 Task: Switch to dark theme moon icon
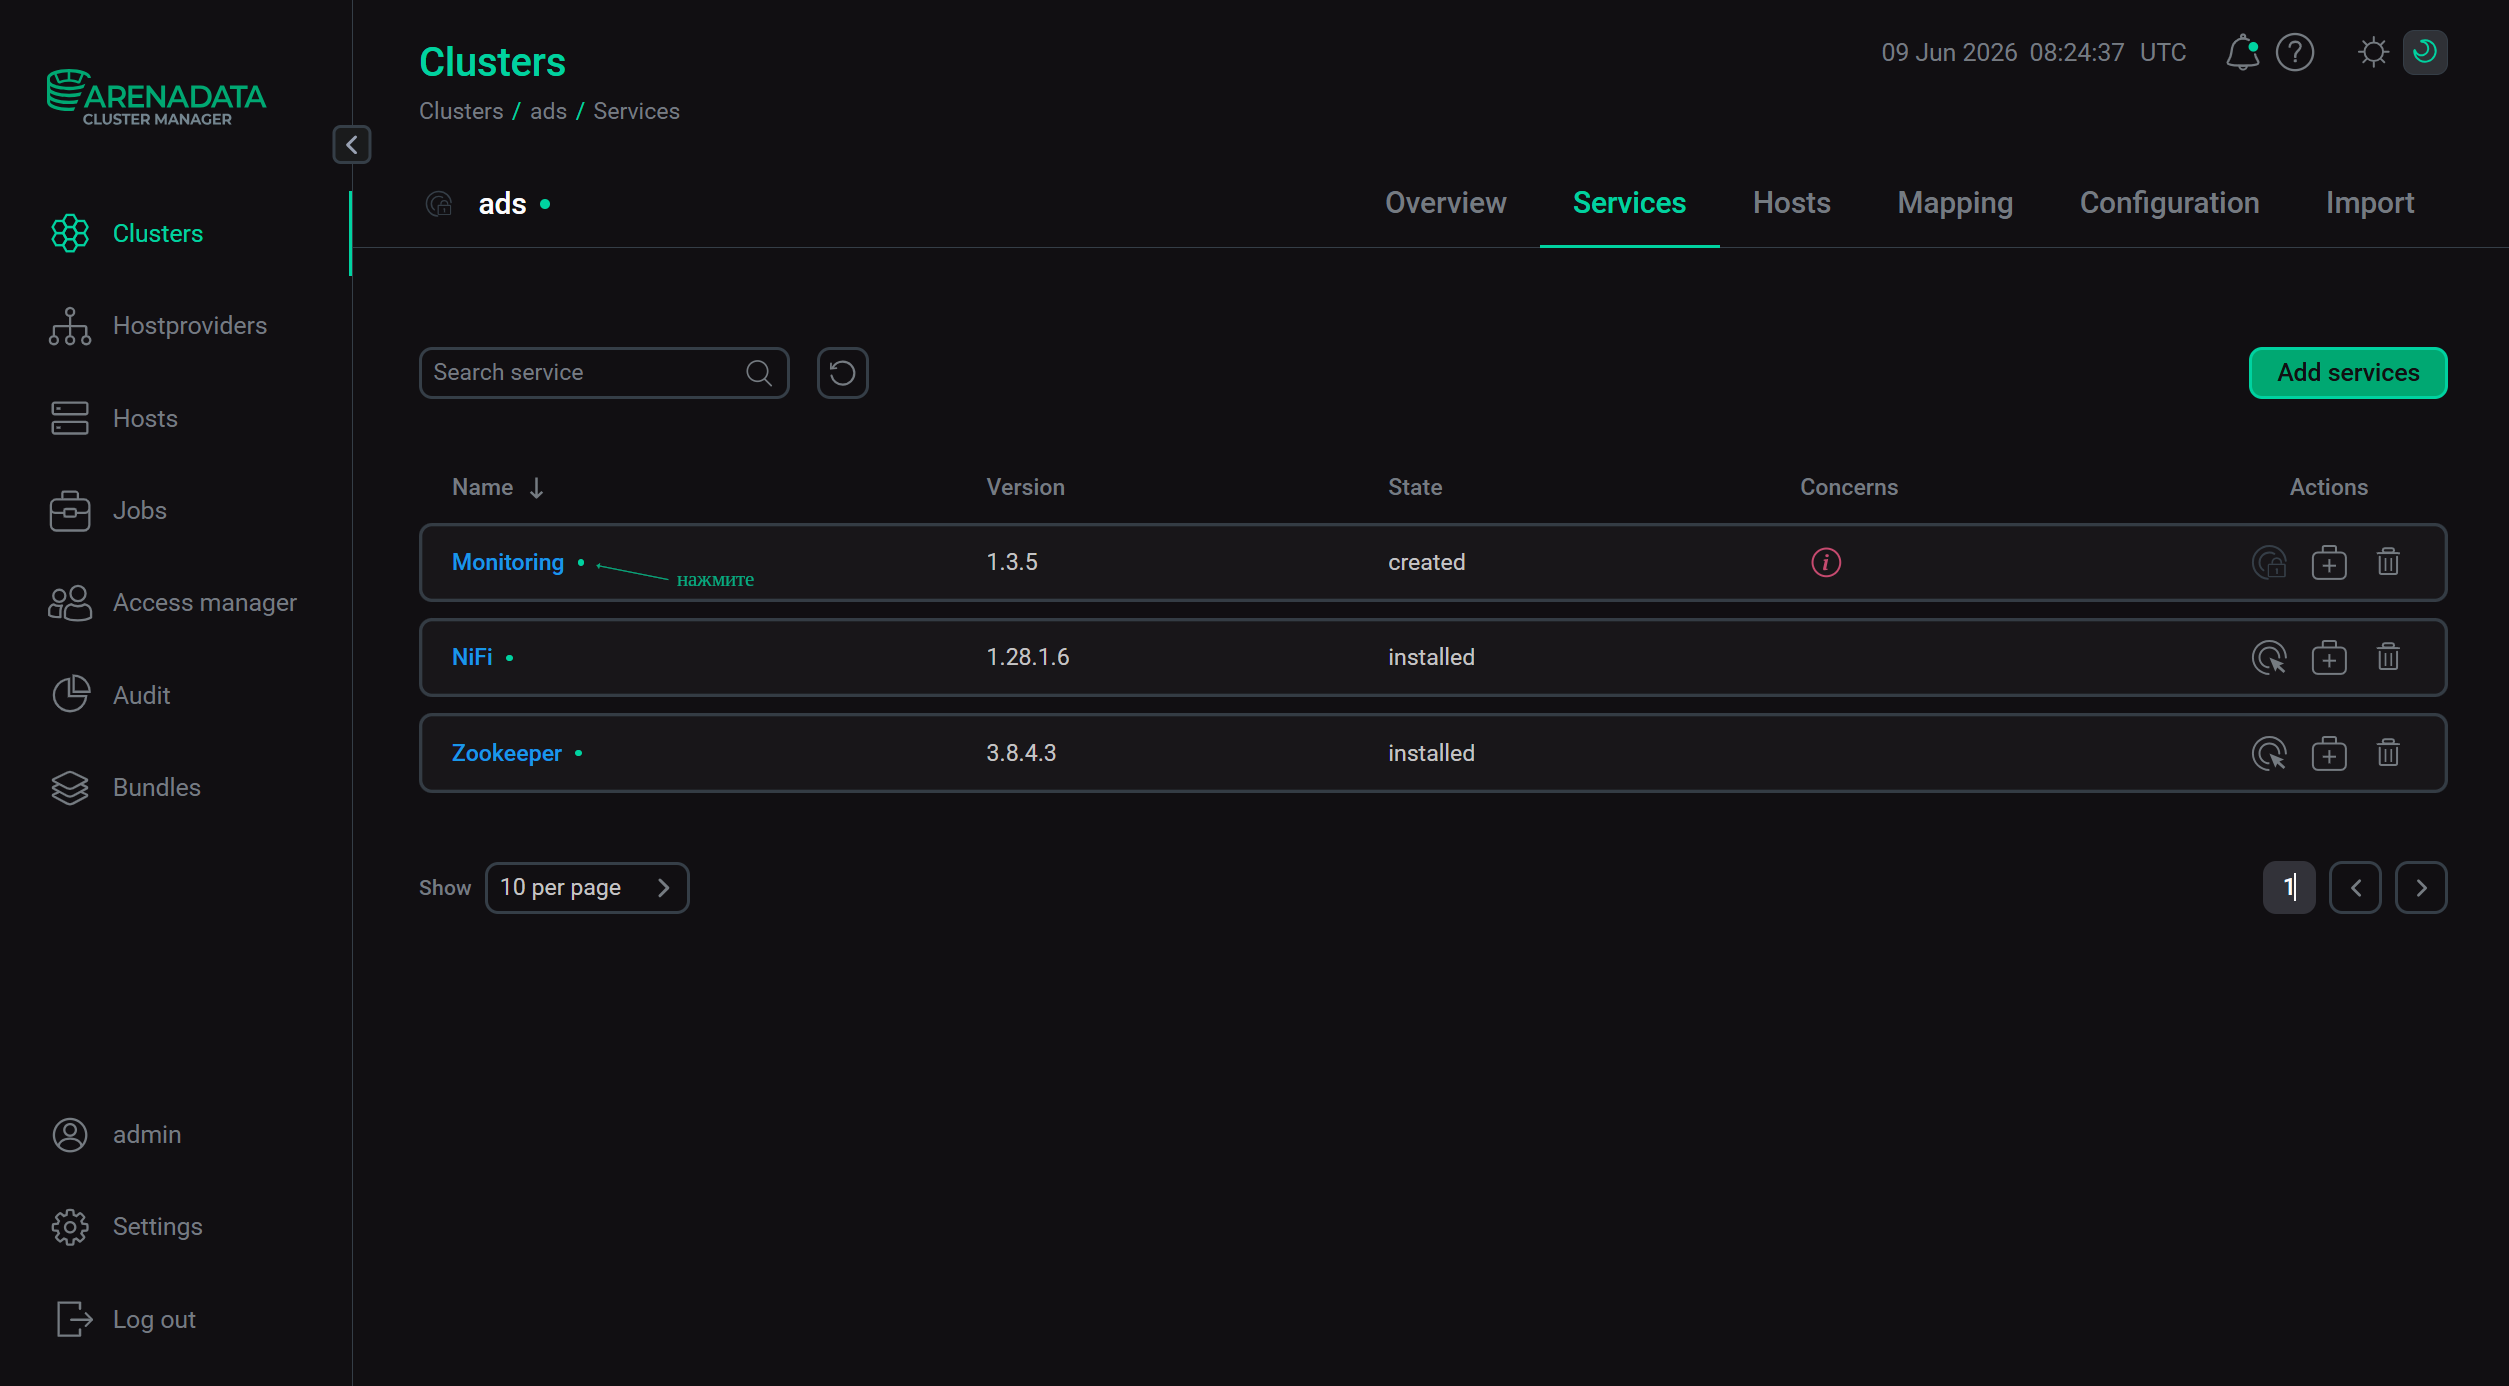click(x=2425, y=52)
